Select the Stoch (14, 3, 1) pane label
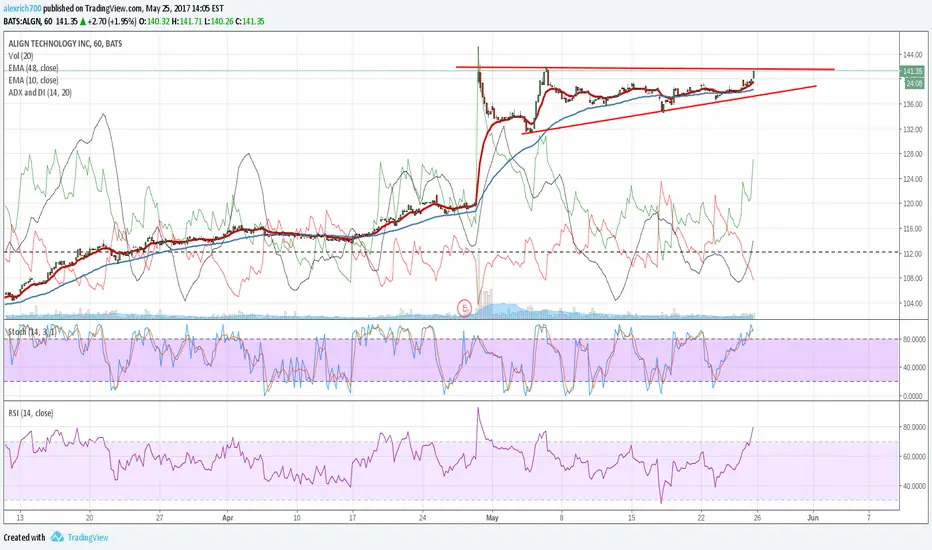 point(32,331)
